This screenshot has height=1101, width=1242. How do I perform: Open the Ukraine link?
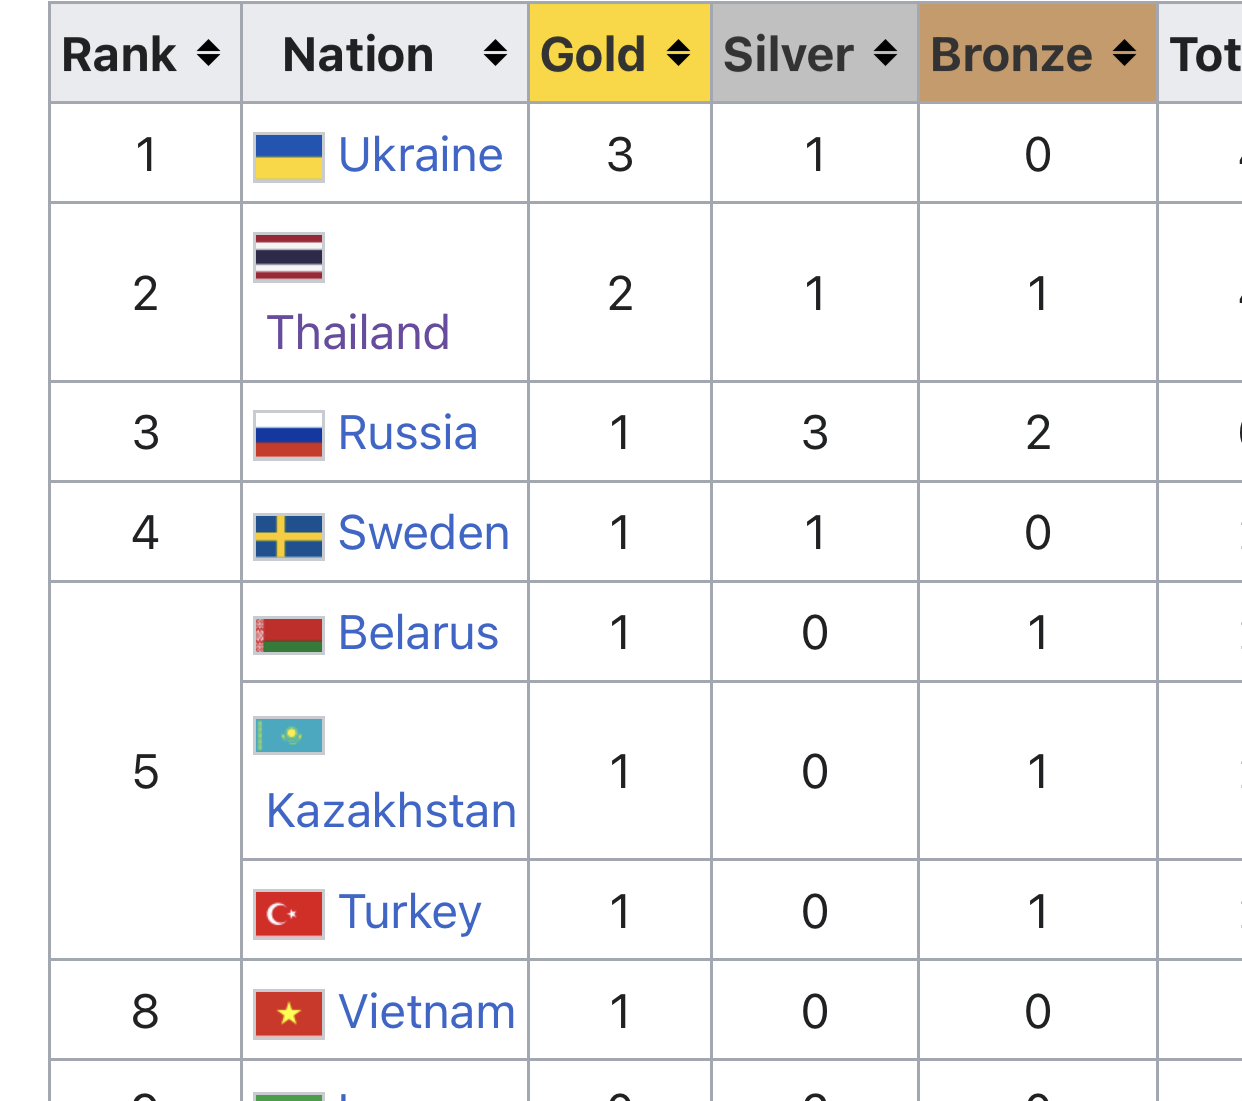coord(421,155)
